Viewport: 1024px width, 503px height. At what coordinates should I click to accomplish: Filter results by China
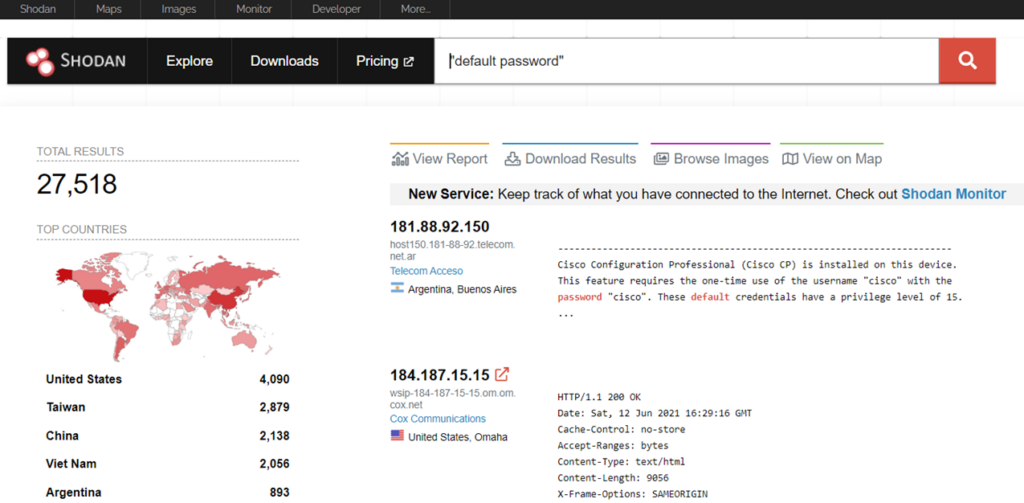pos(62,436)
